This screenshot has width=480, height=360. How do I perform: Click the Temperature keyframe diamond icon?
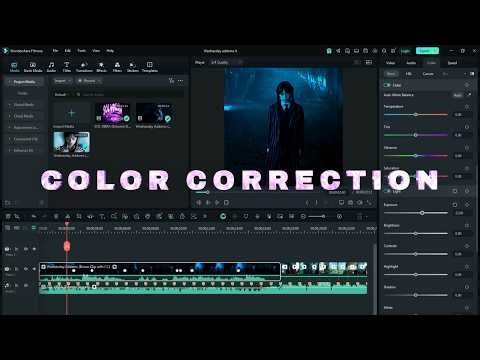click(467, 107)
